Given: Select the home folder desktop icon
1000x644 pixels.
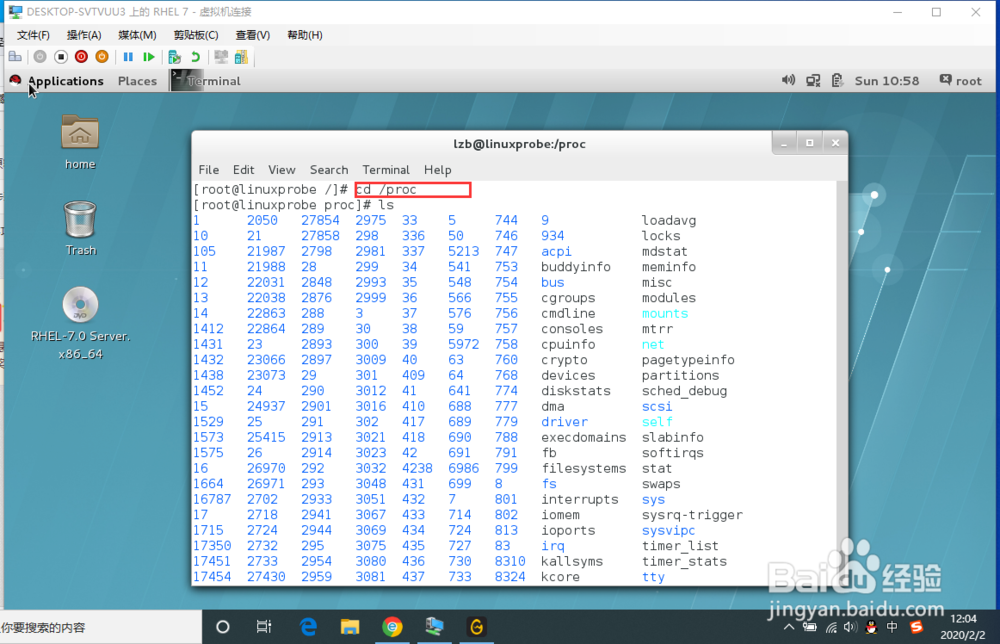Looking at the screenshot, I should (80, 142).
